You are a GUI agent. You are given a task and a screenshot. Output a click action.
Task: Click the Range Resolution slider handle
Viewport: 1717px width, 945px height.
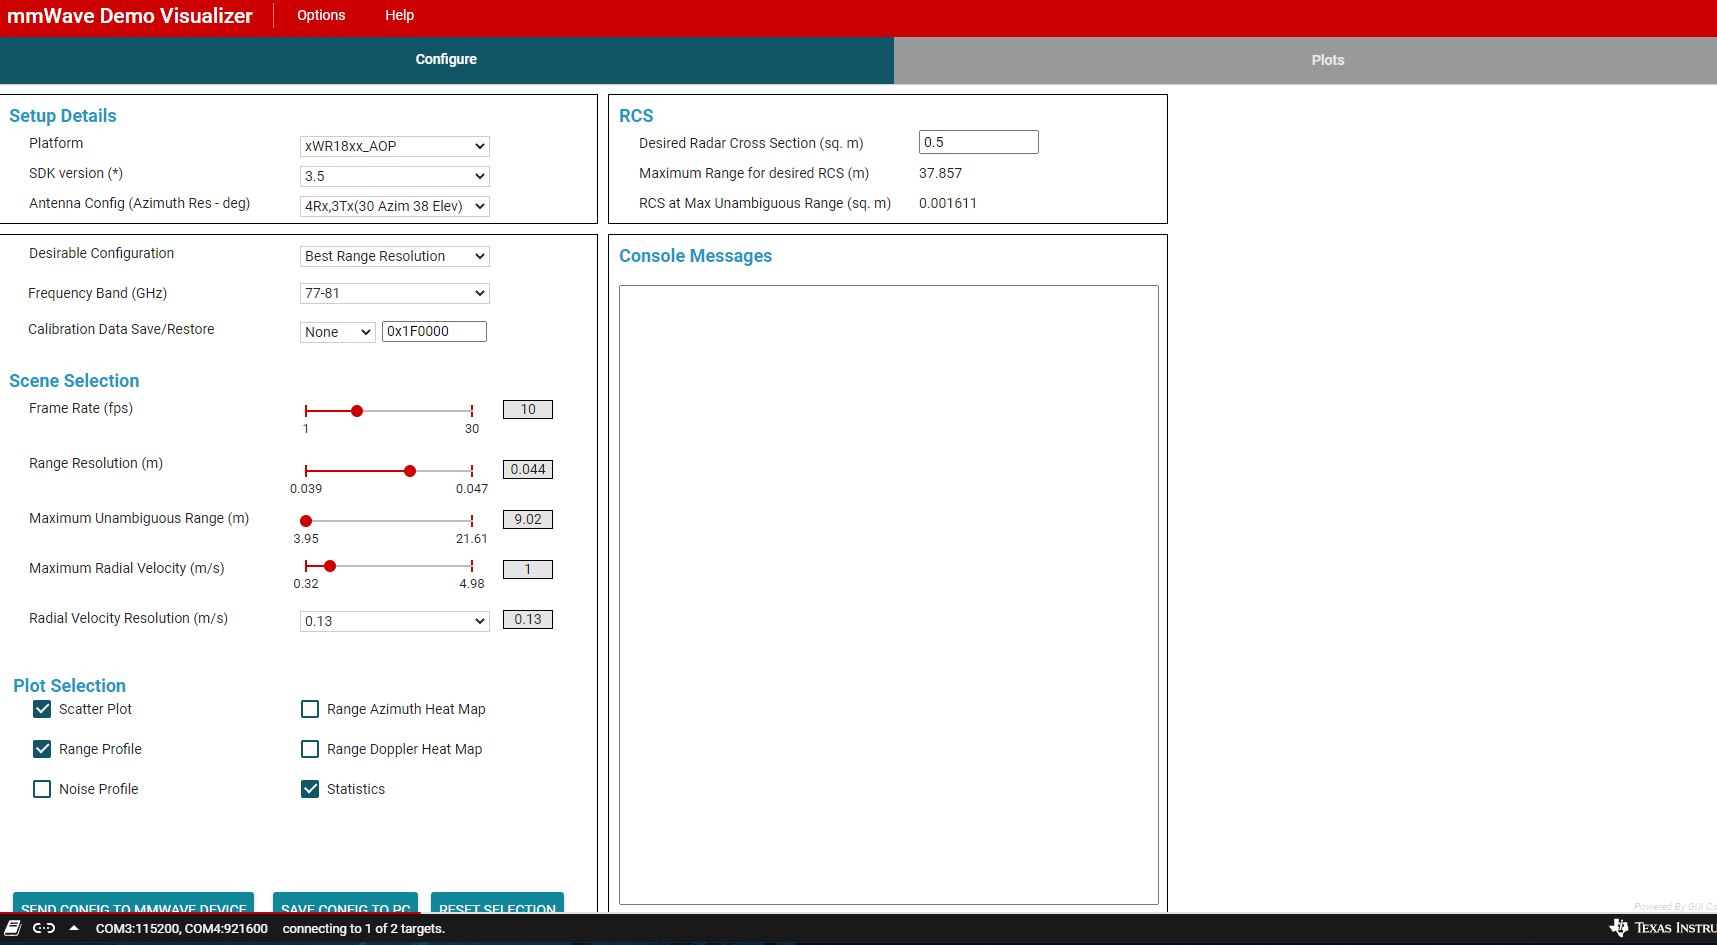410,471
